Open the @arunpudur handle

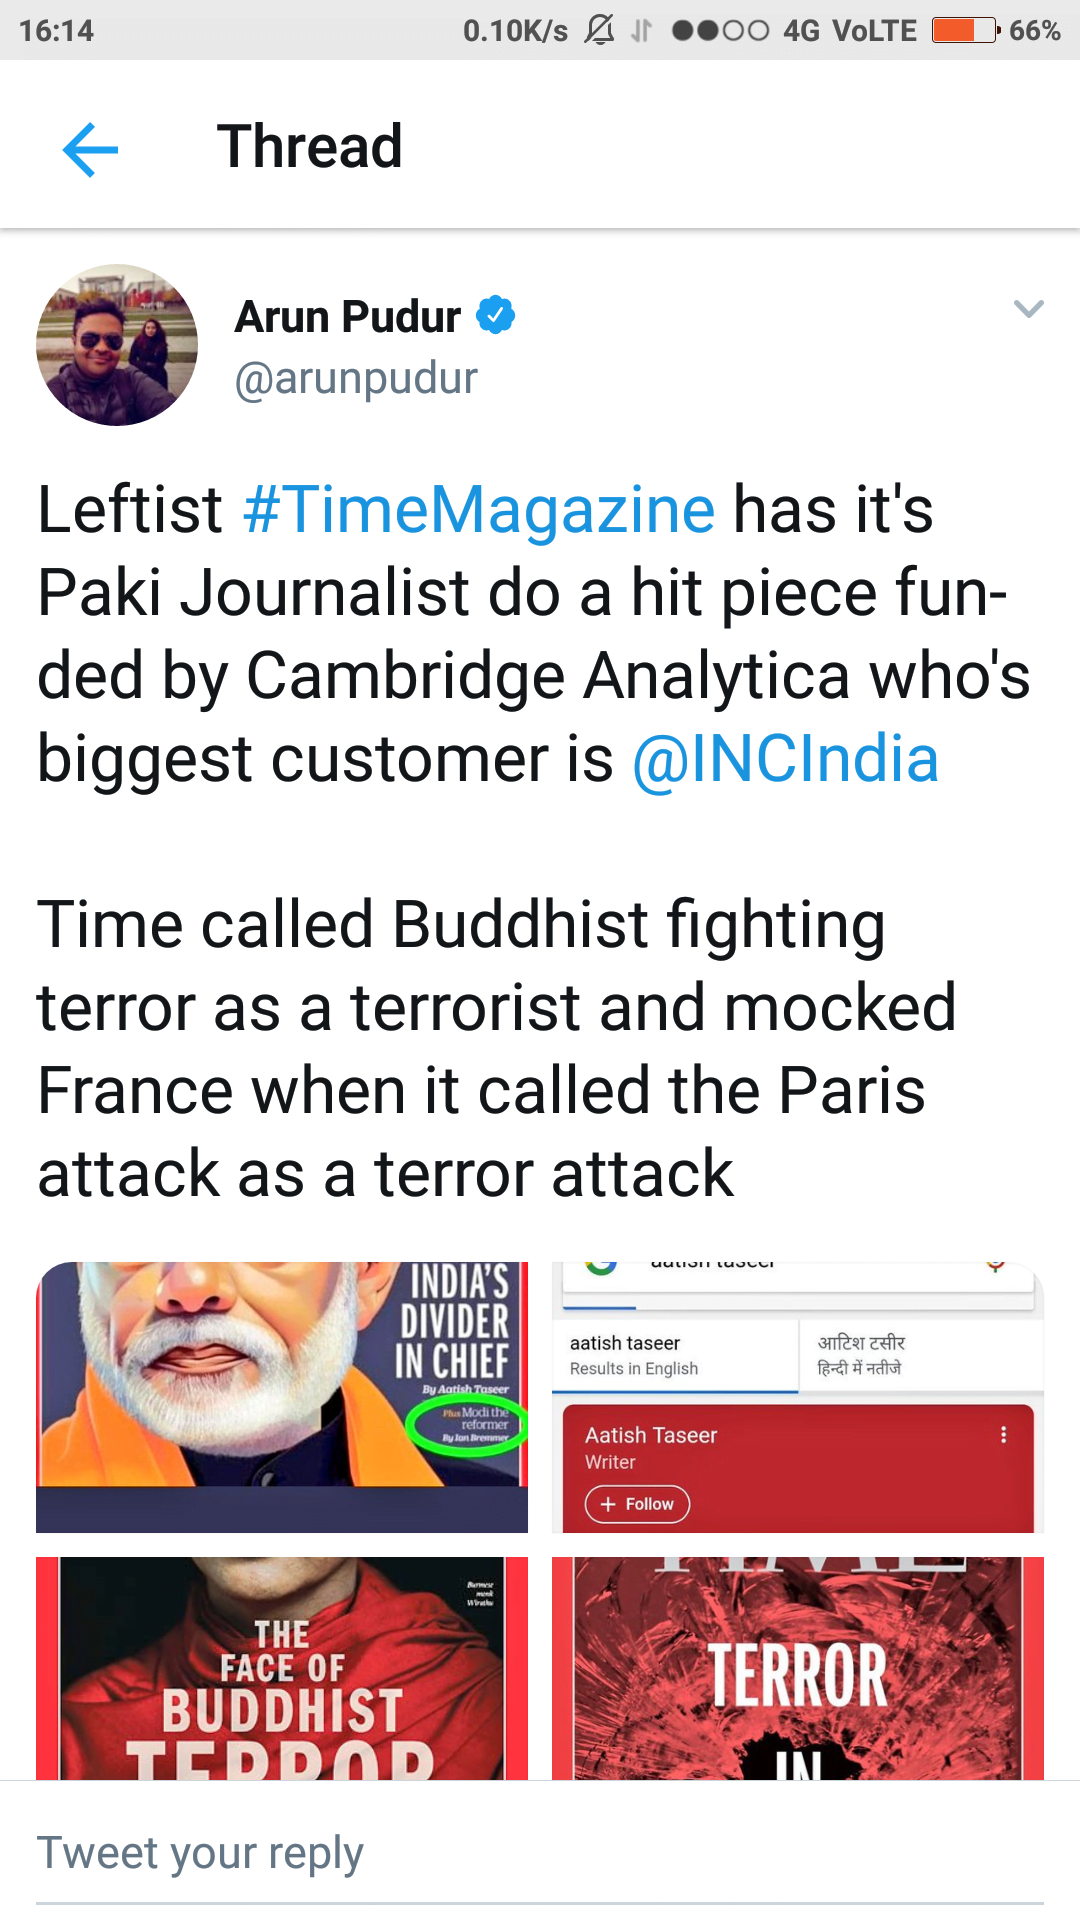coord(356,379)
